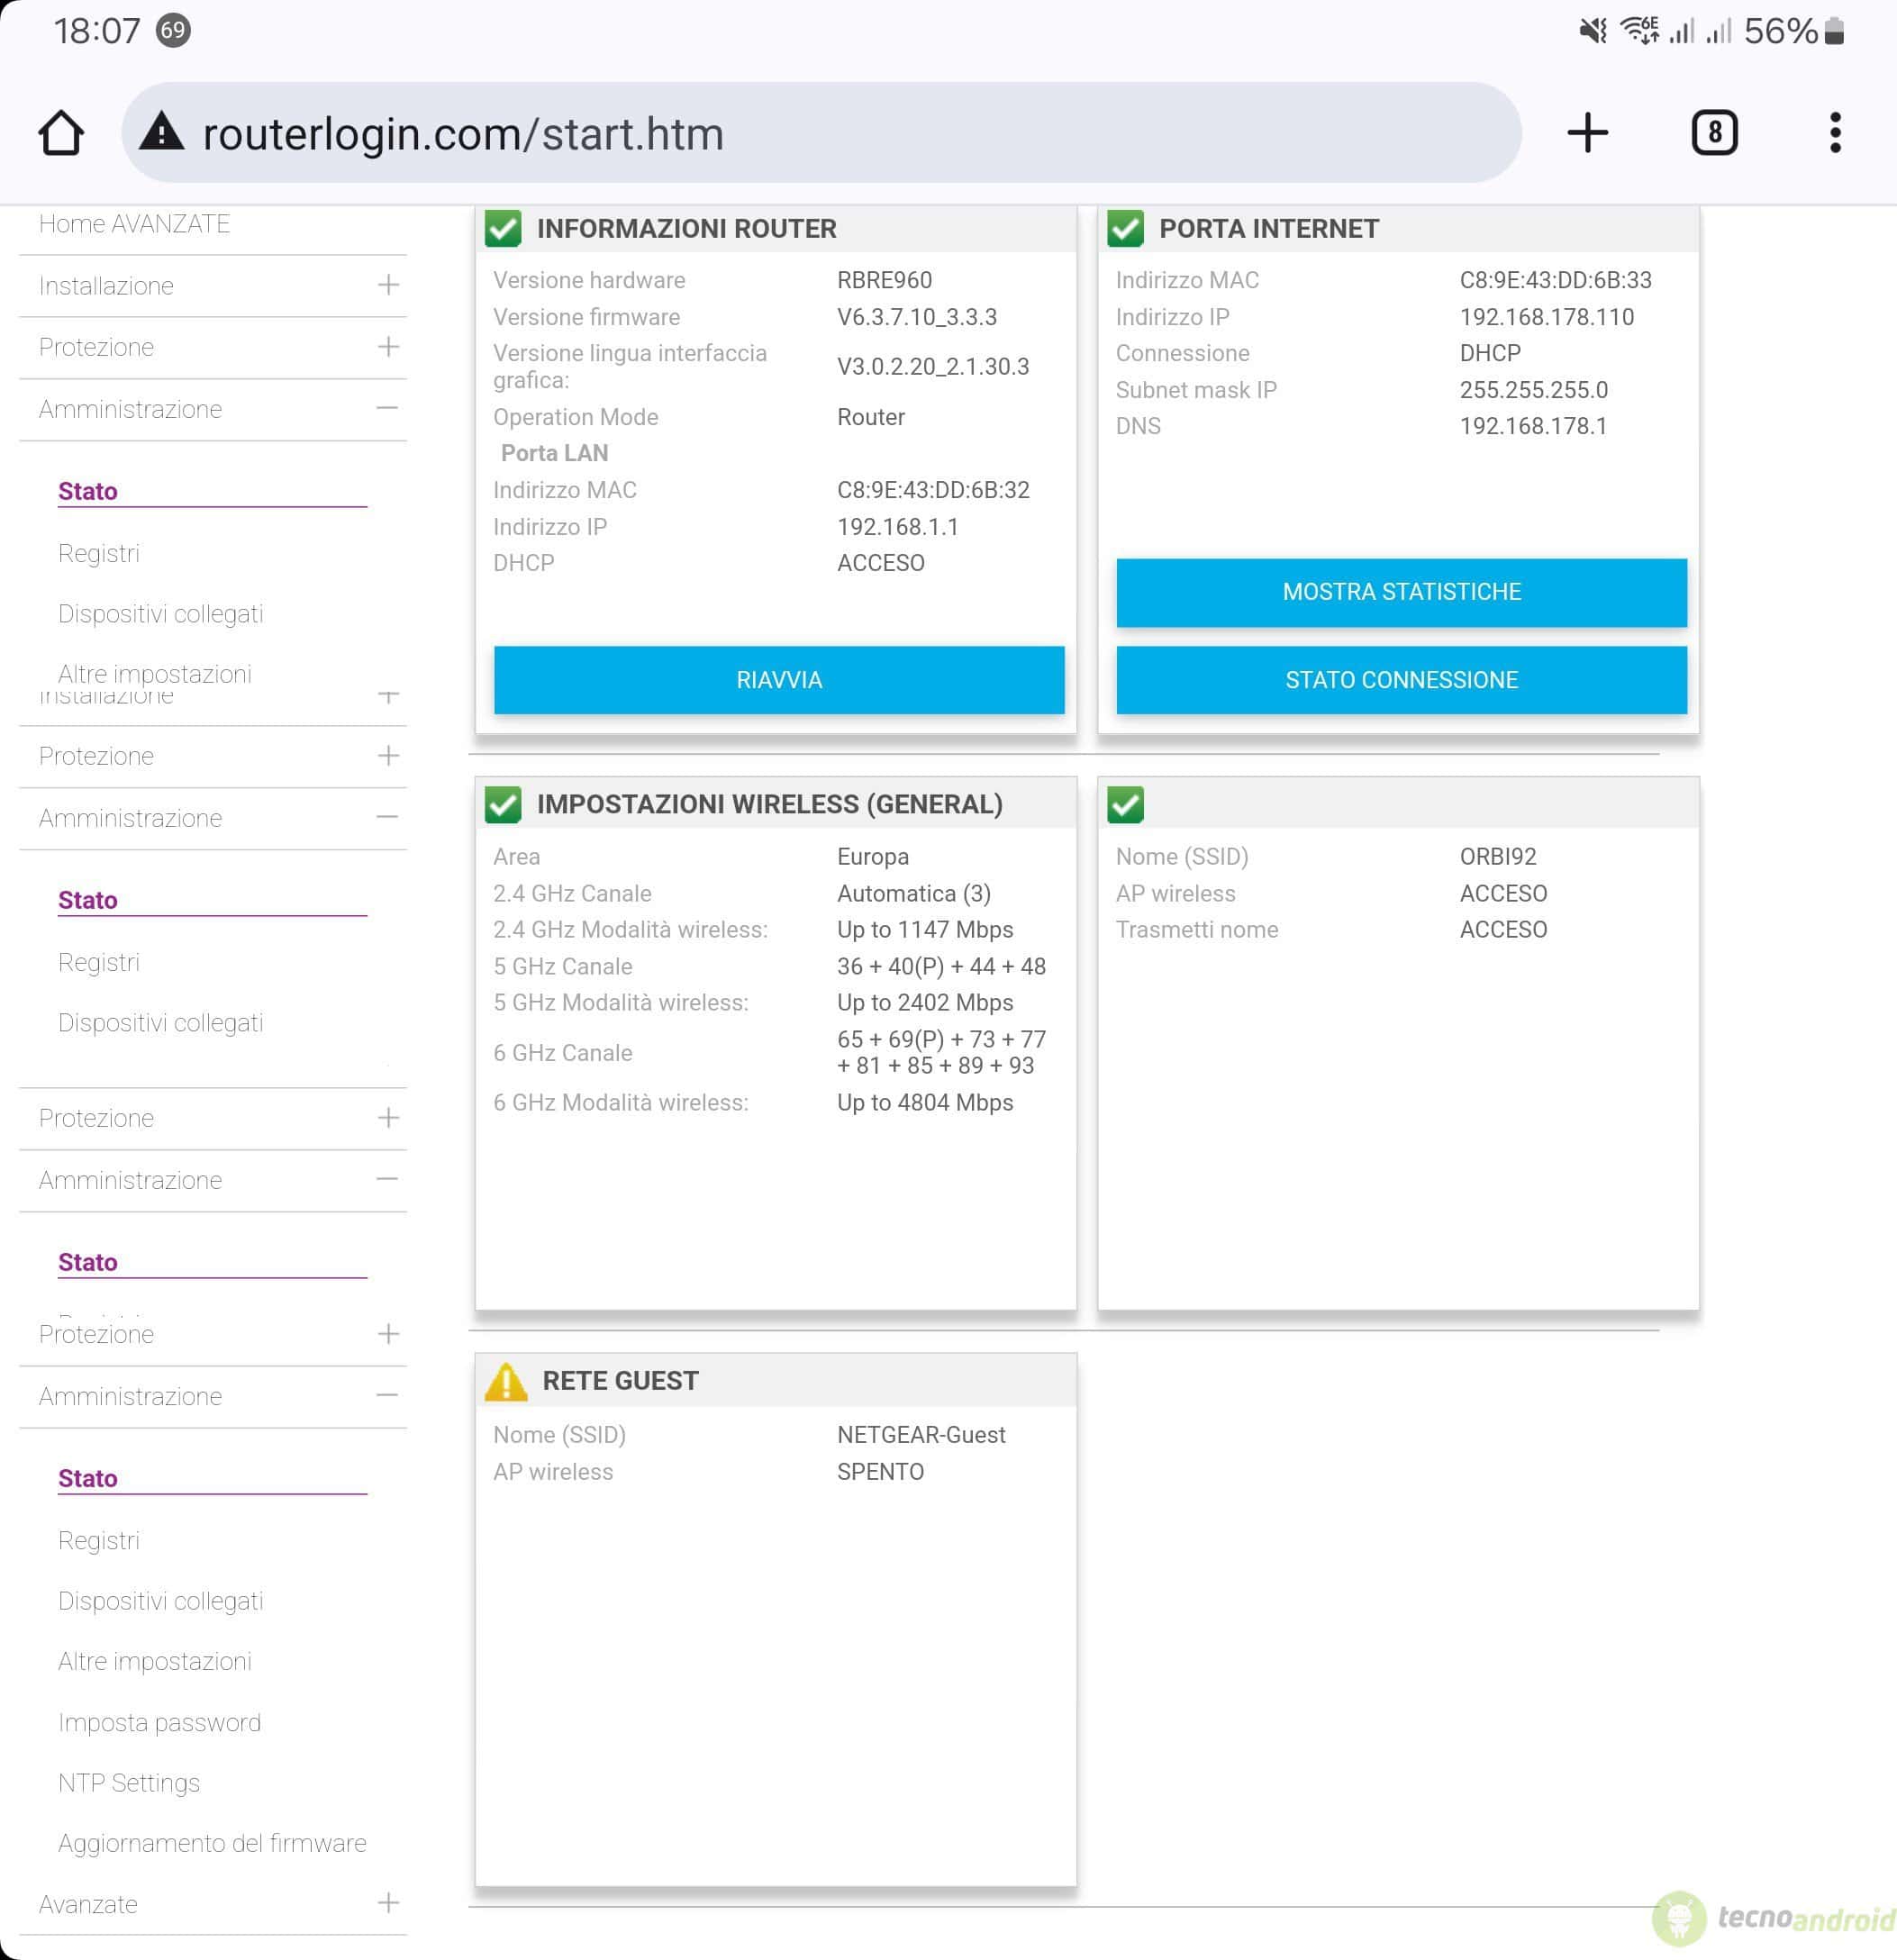Screen dimensions: 1897x1960
Task: Click LAN IP address 192.168.1.1
Action: (898, 527)
